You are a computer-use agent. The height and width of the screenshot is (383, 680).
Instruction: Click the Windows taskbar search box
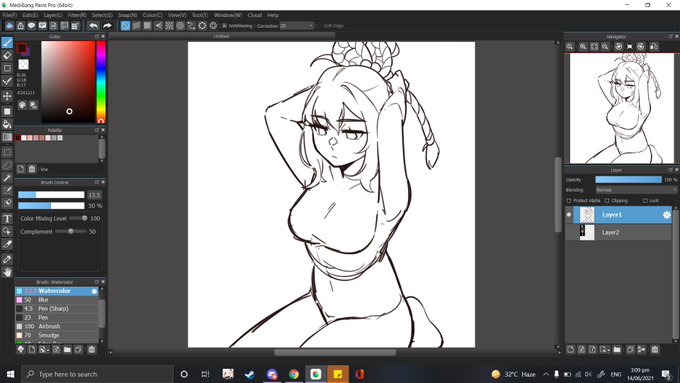97,374
